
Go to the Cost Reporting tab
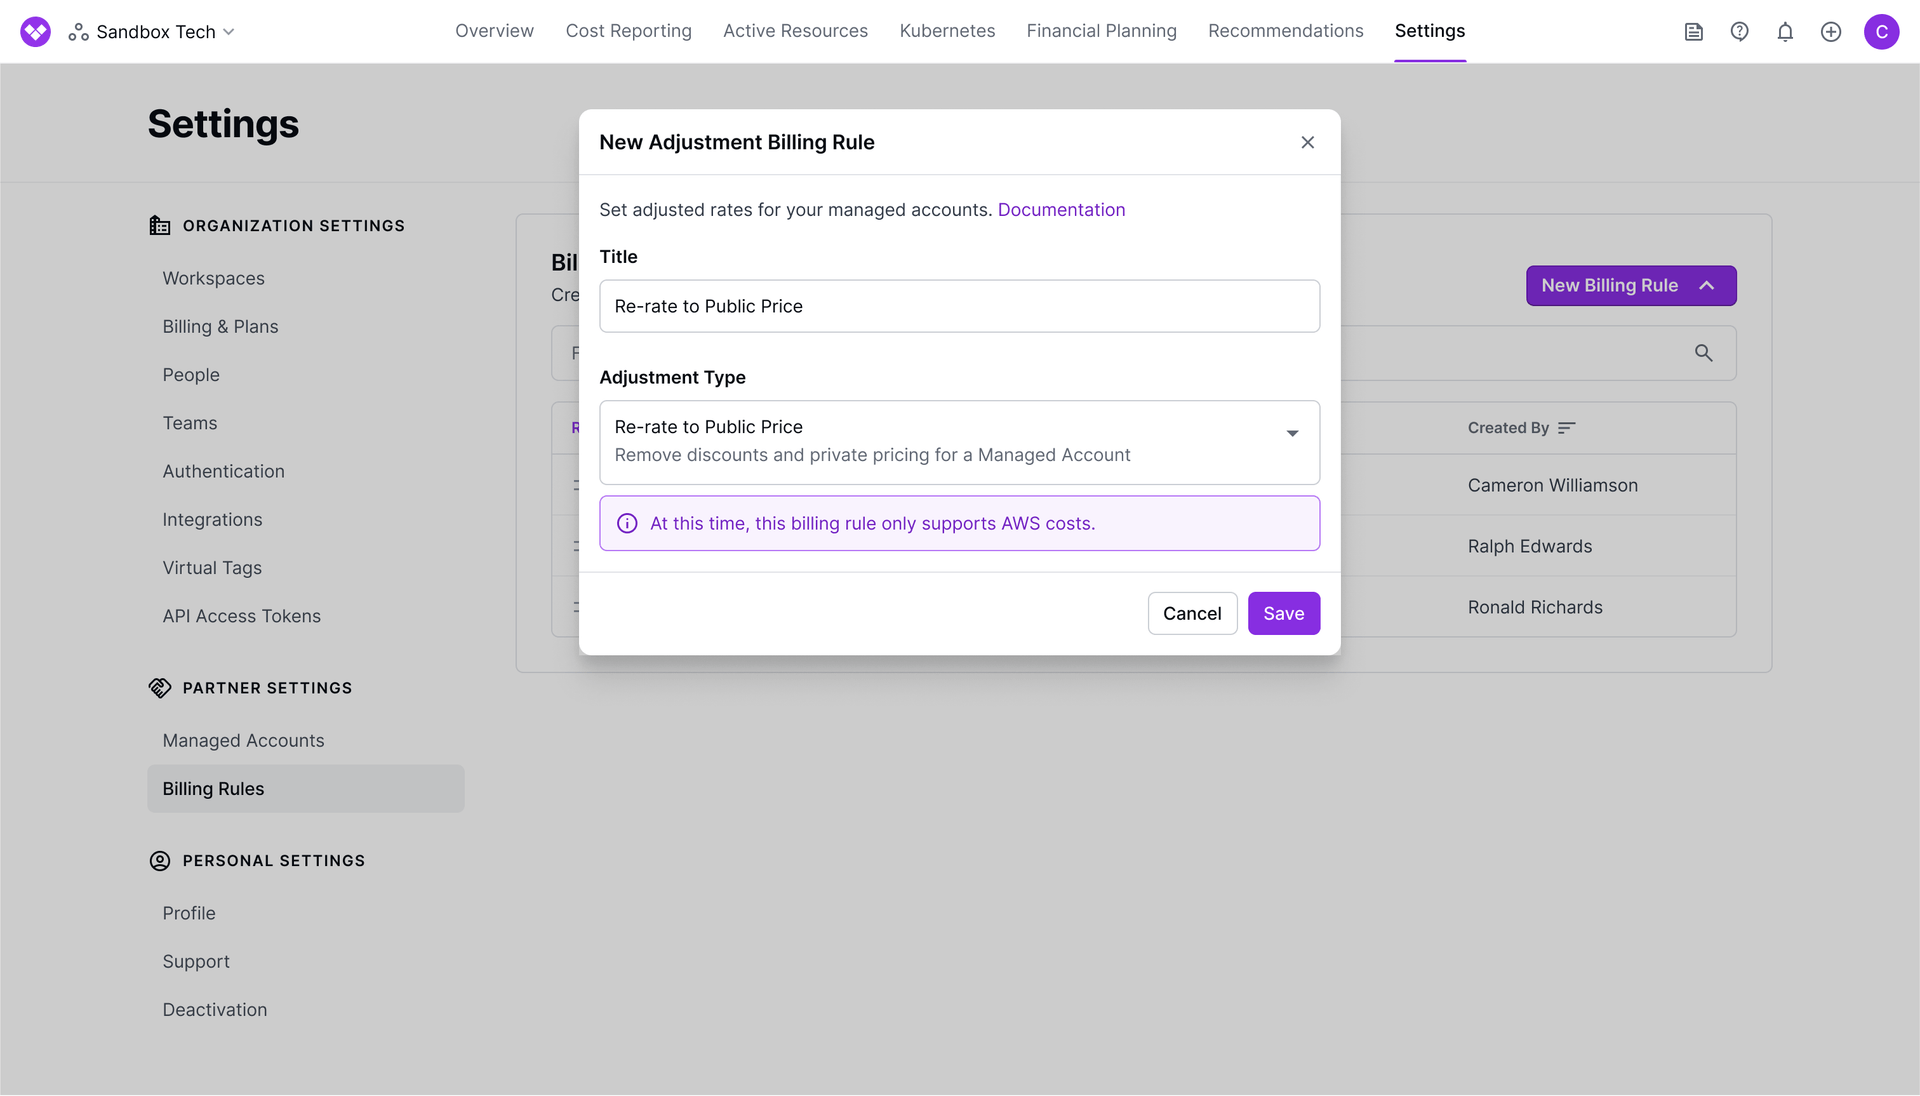point(628,31)
